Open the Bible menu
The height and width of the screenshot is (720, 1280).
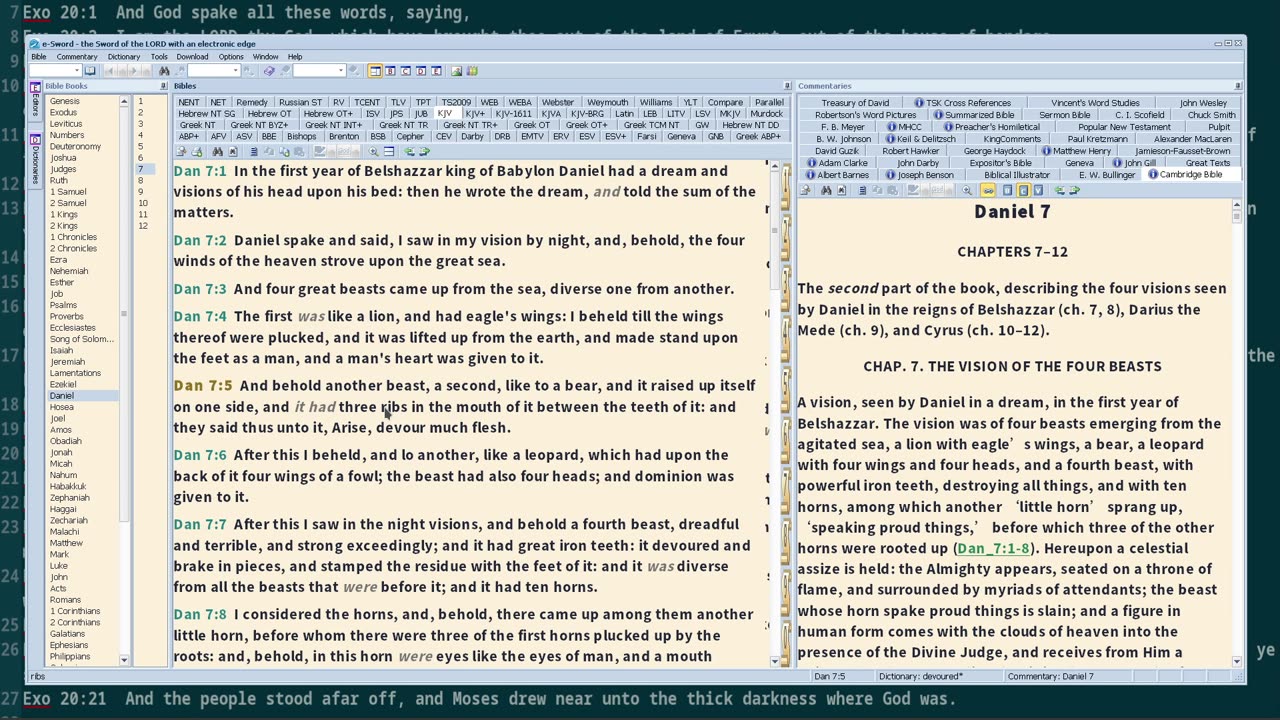click(38, 57)
